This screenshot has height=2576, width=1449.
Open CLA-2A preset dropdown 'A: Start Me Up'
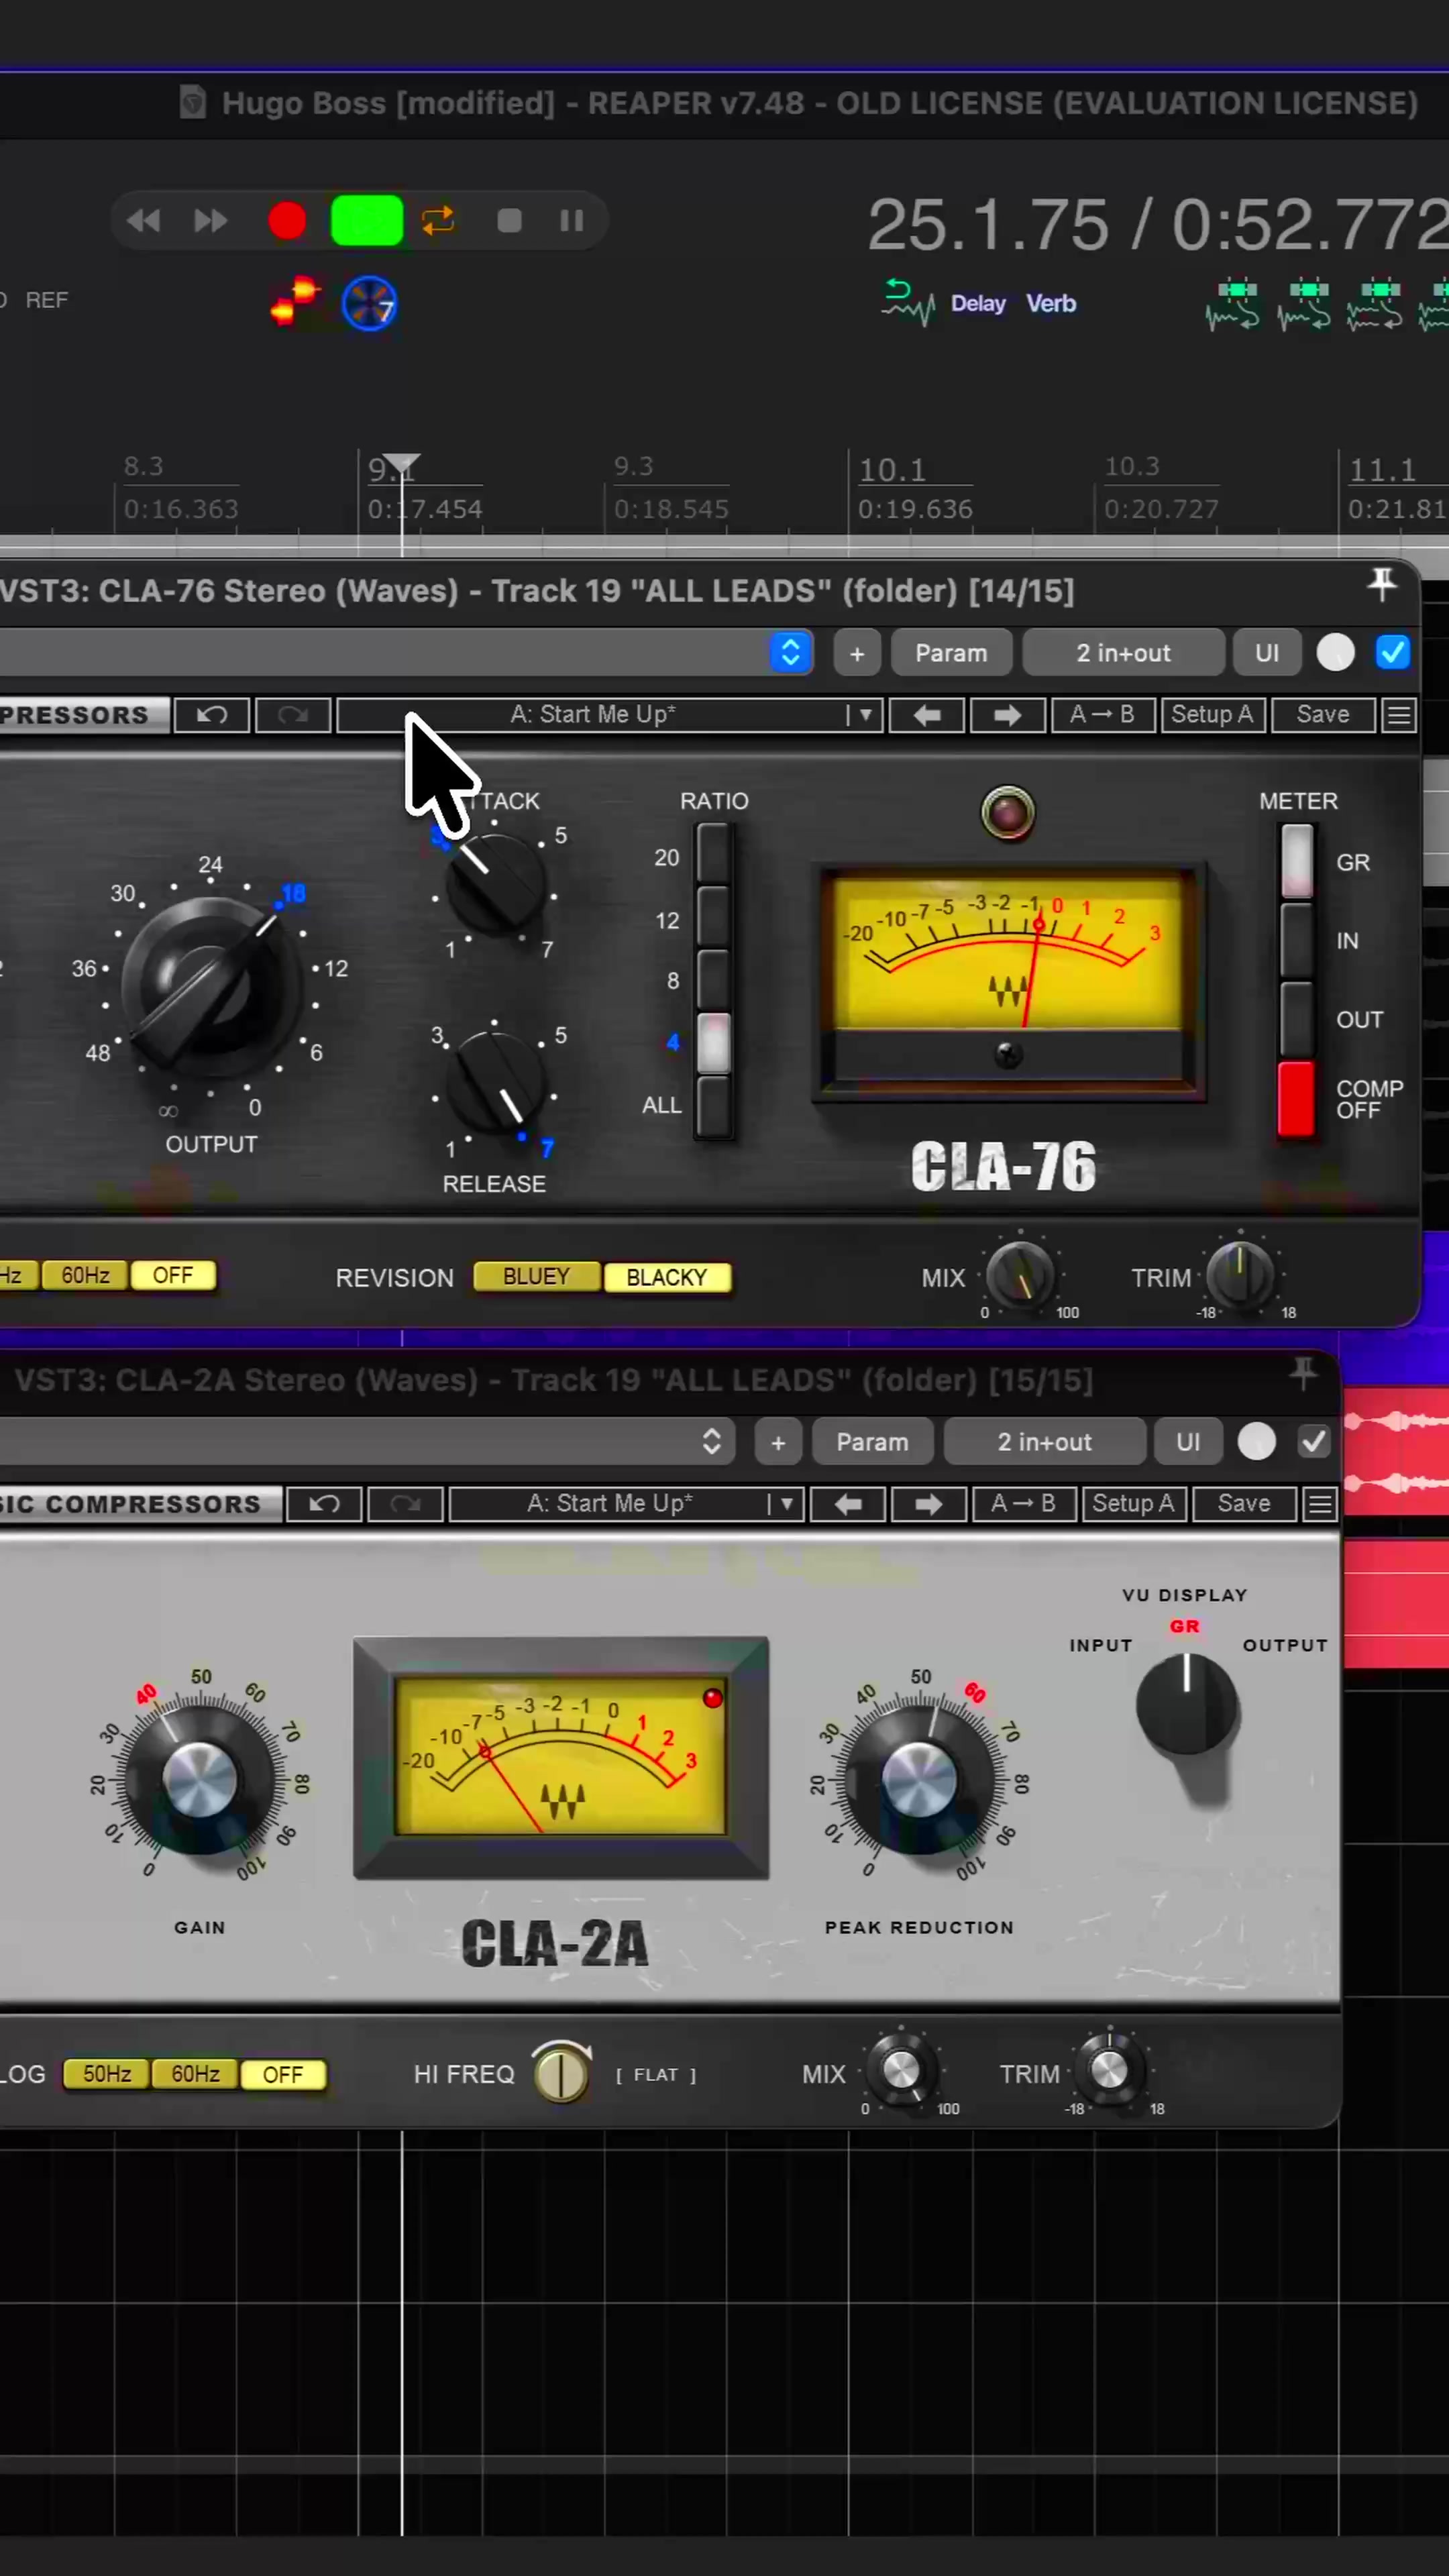[626, 1504]
